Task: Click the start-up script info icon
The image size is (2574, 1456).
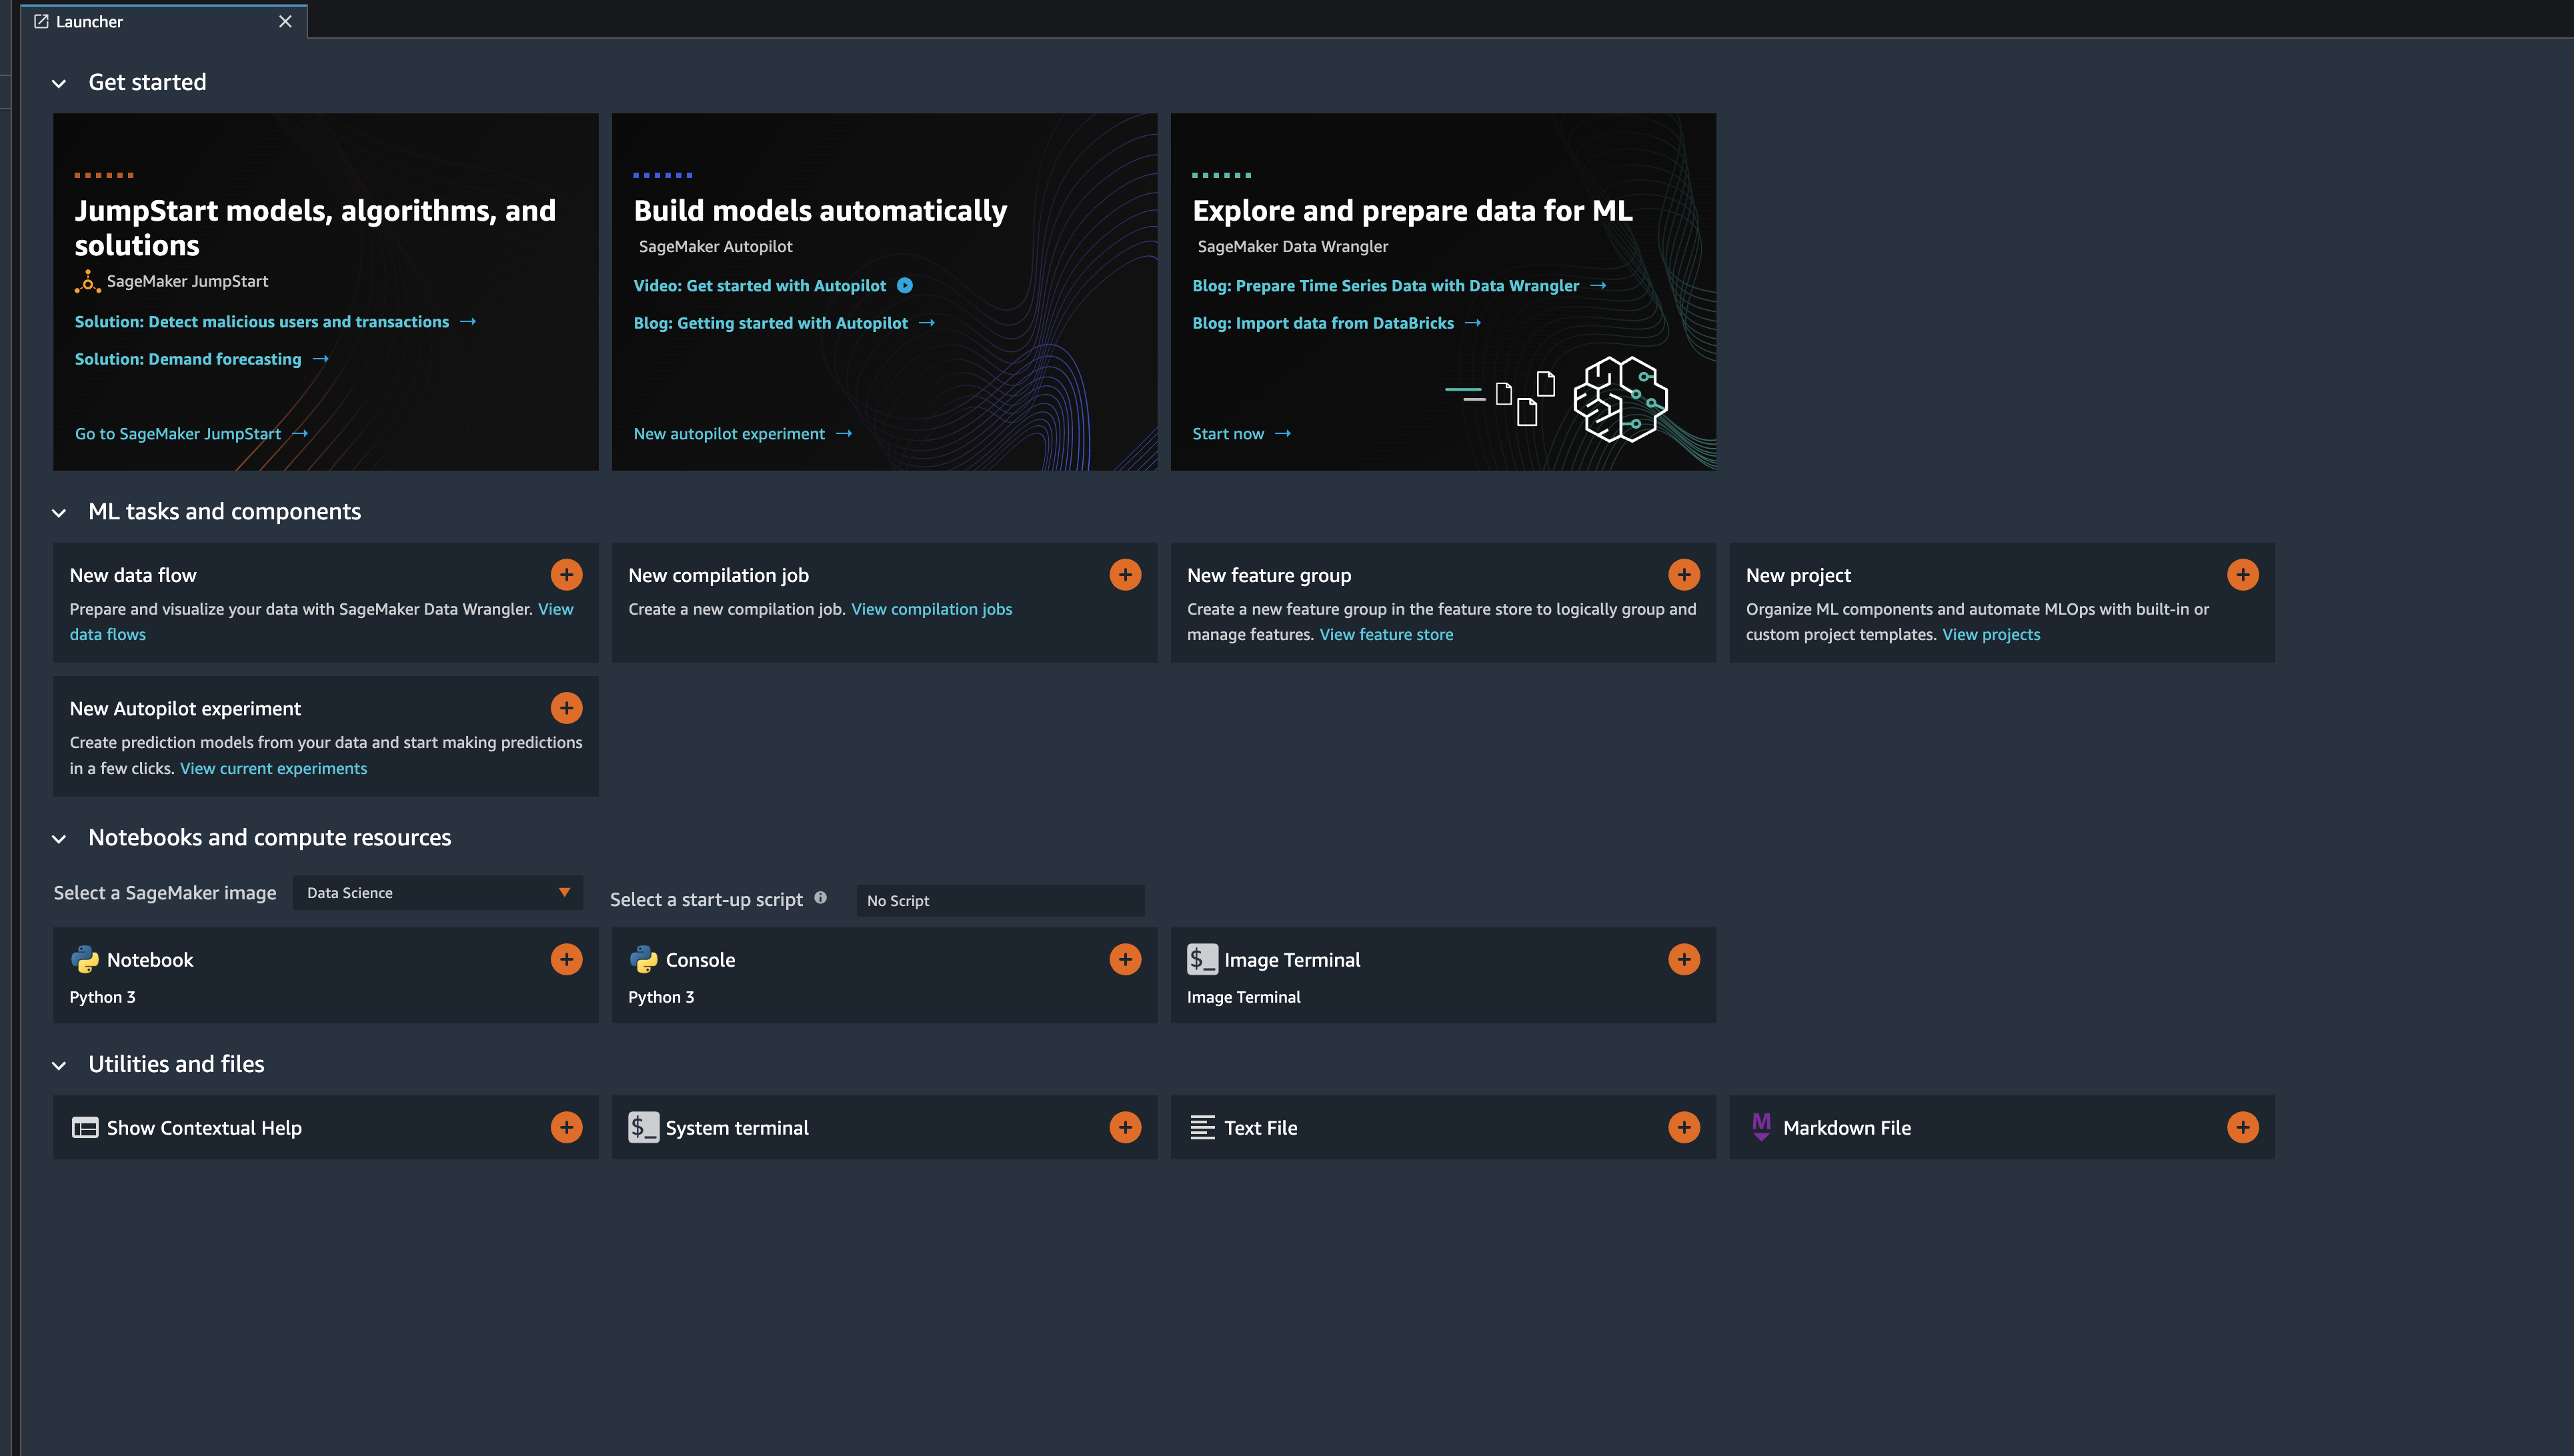Action: [820, 898]
